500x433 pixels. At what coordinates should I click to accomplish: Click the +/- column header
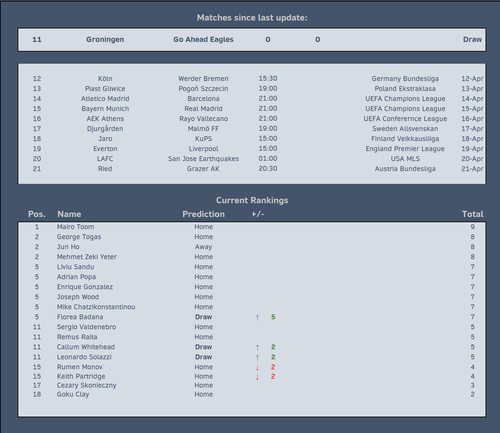[x=258, y=214]
